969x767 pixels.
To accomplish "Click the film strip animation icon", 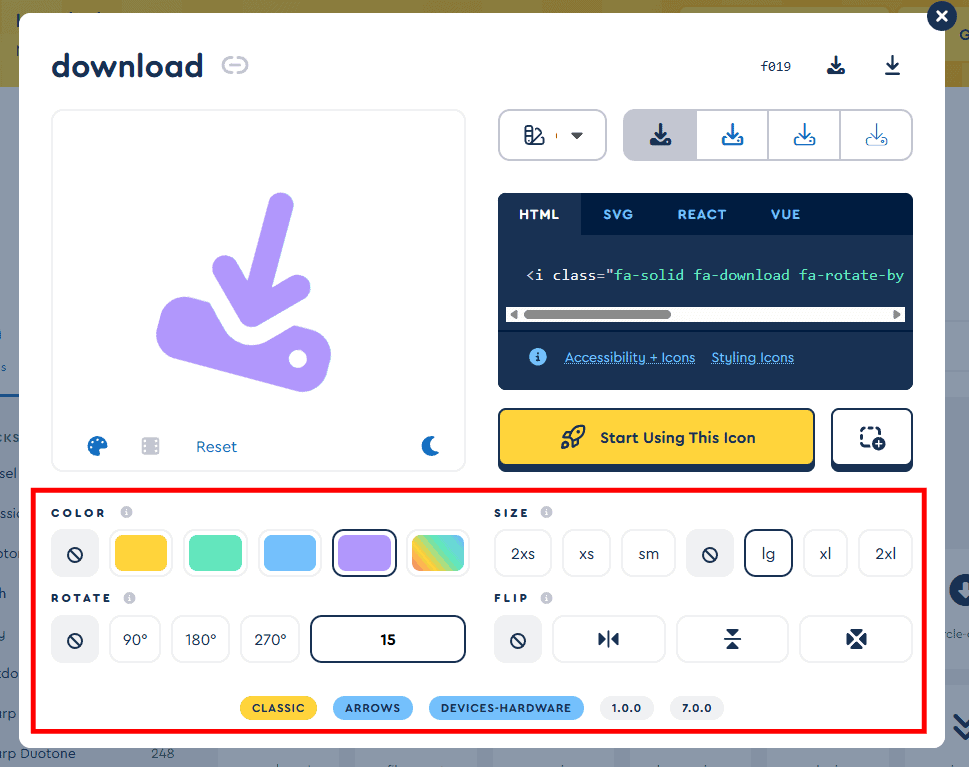I will pos(150,446).
